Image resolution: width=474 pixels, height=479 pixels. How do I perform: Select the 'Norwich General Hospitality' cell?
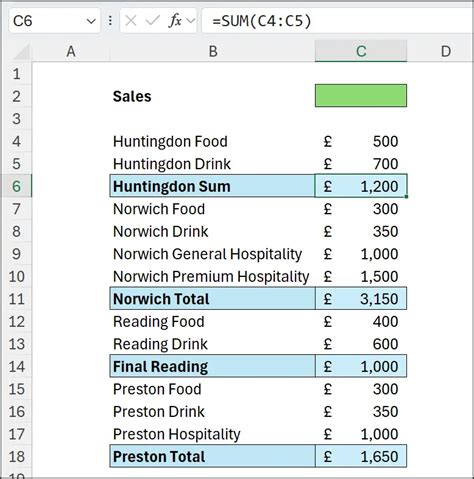tap(213, 254)
